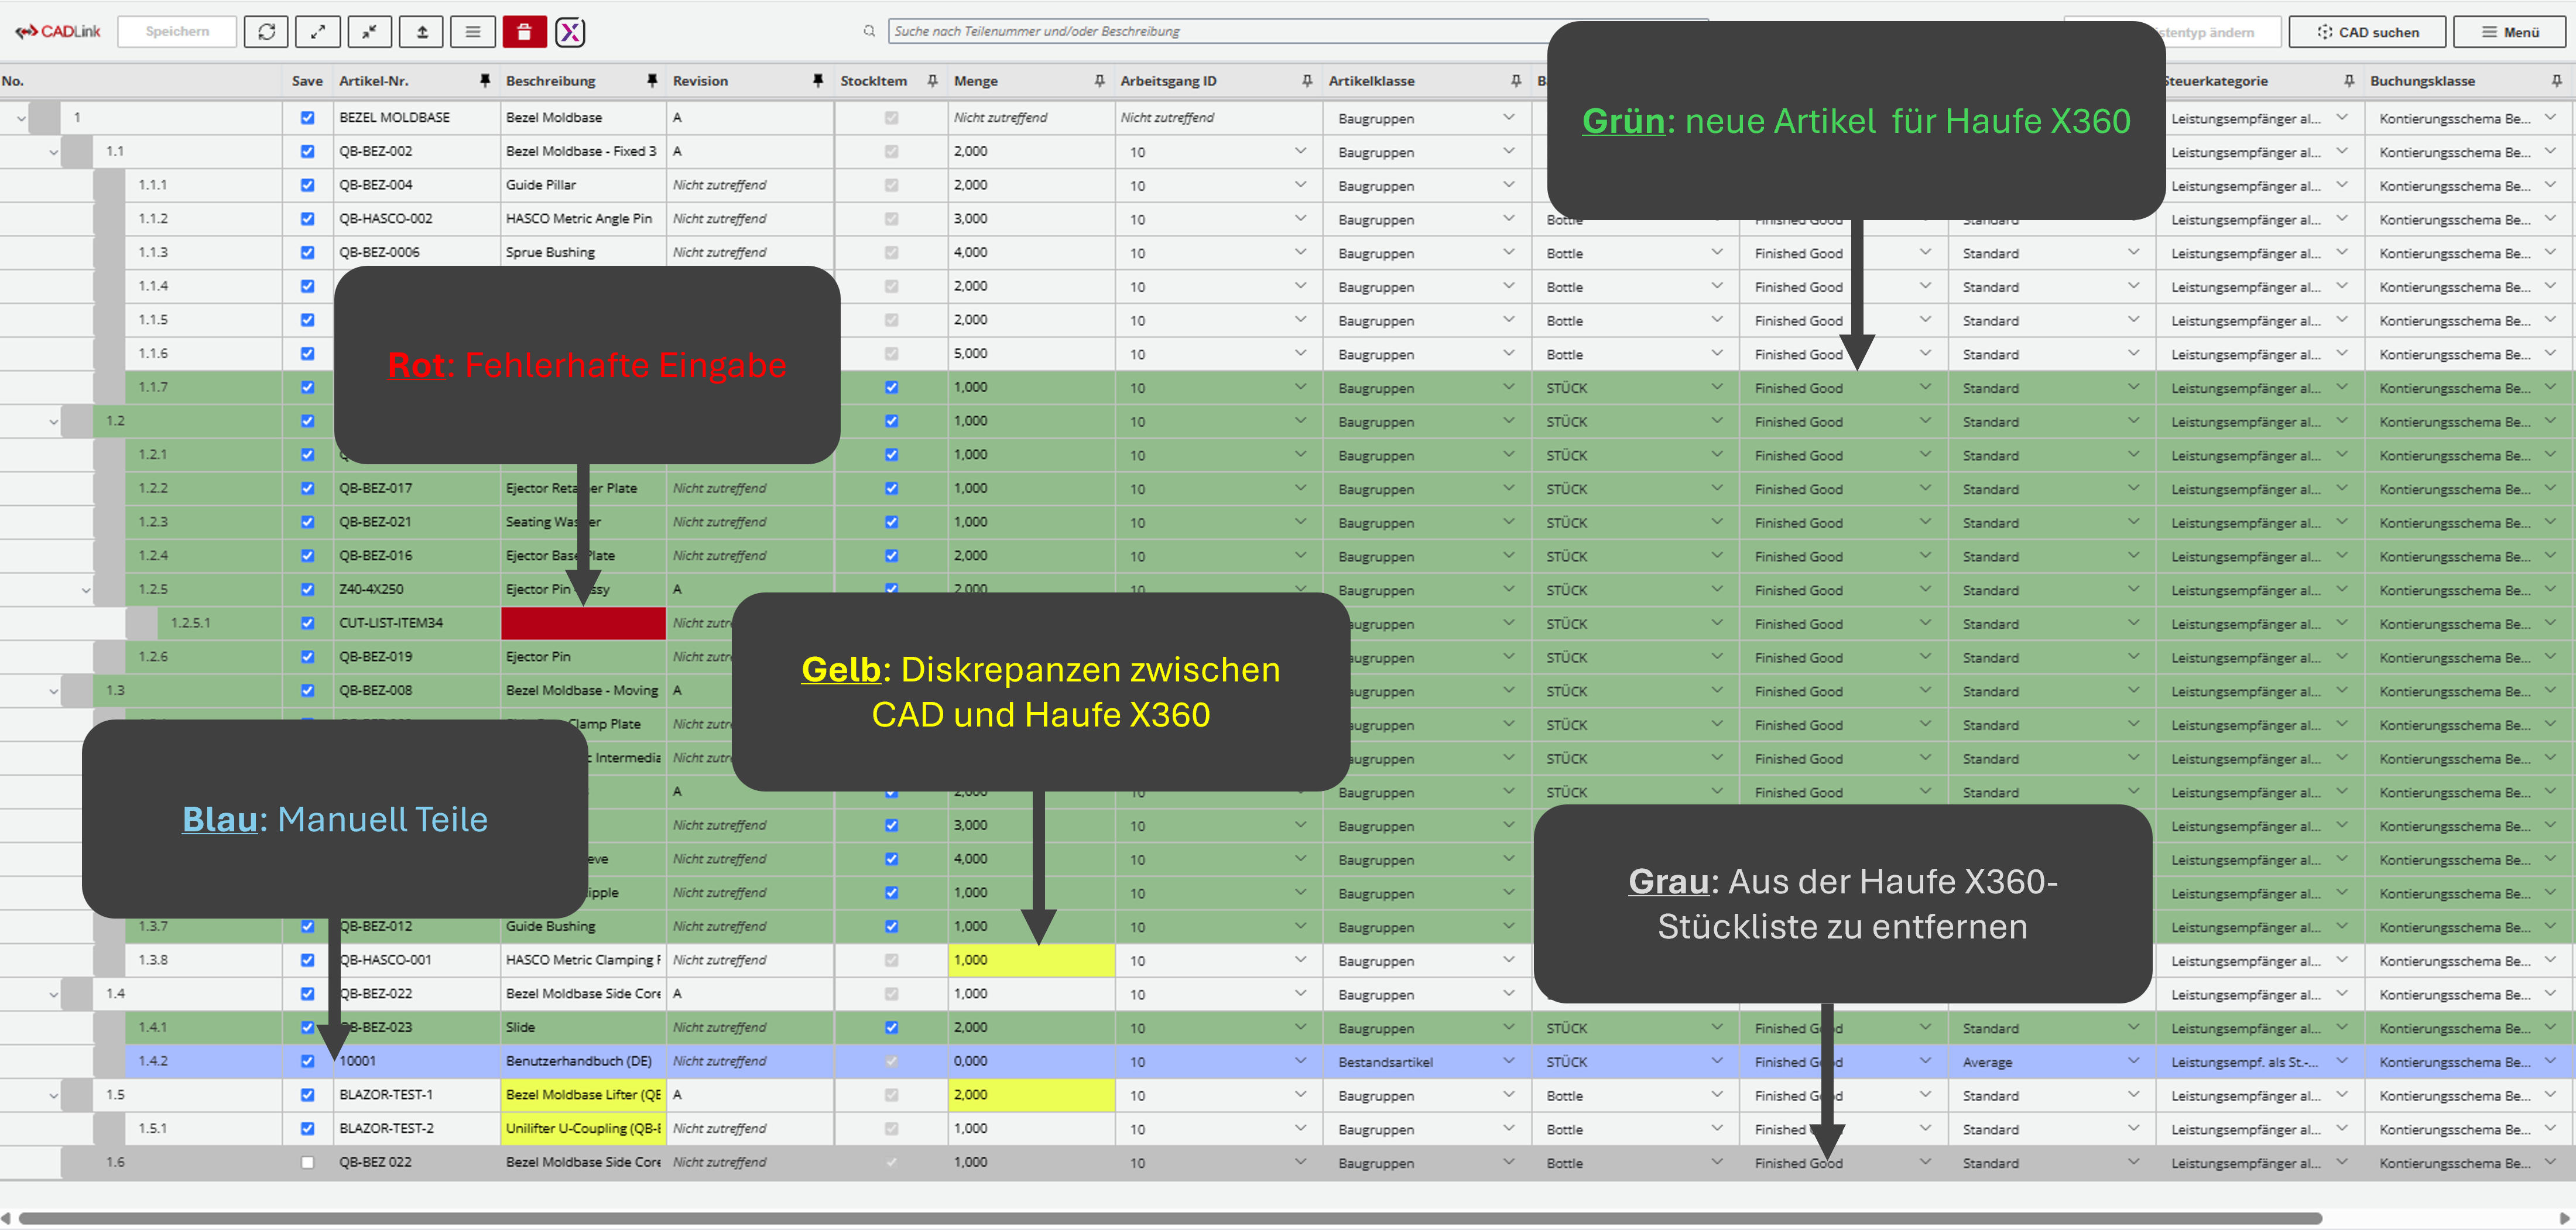Unpin the Artikel-Nr. column with its pin icon
The height and width of the screenshot is (1230, 2576).
(485, 80)
